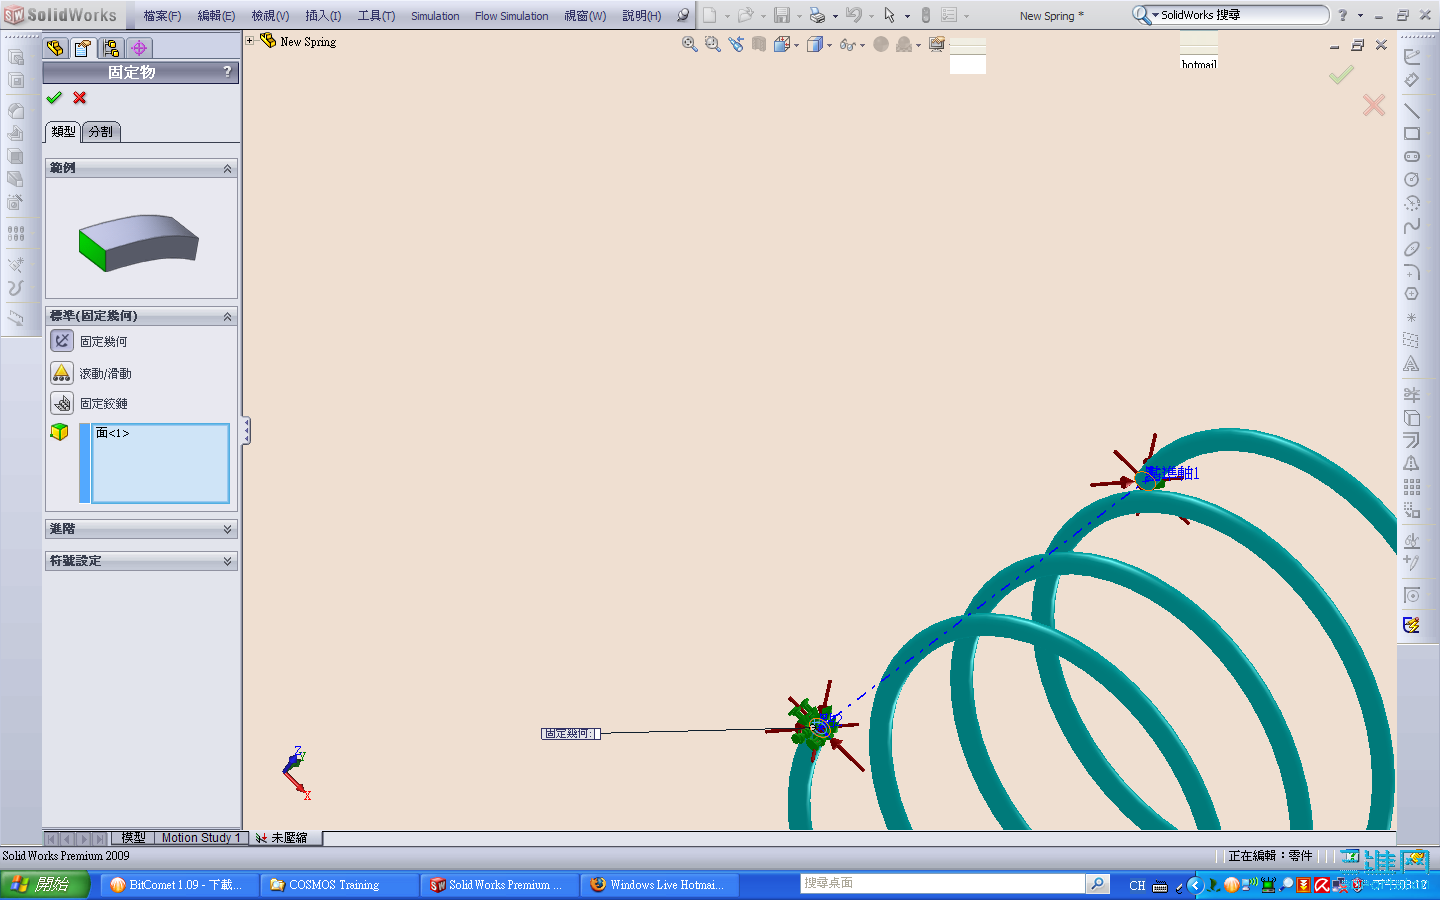Switch to the 模型 tab
The image size is (1440, 900).
click(133, 838)
